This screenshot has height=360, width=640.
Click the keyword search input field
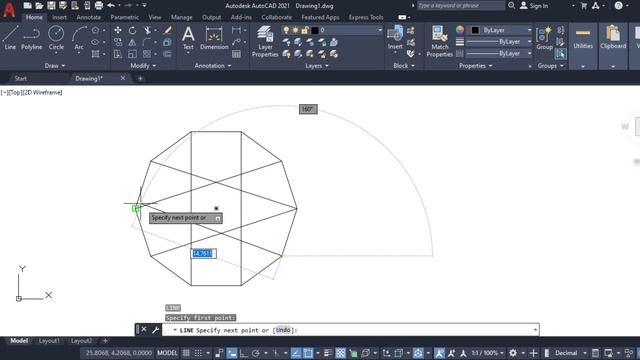[460, 6]
